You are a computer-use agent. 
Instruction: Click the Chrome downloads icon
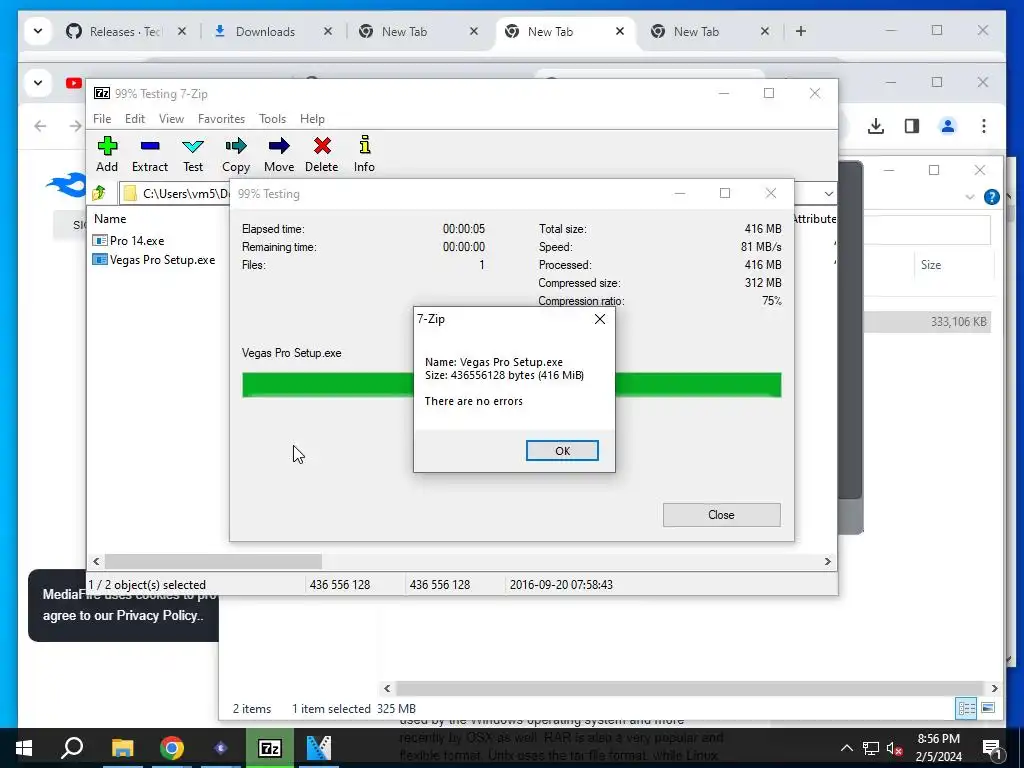pyautogui.click(x=876, y=126)
